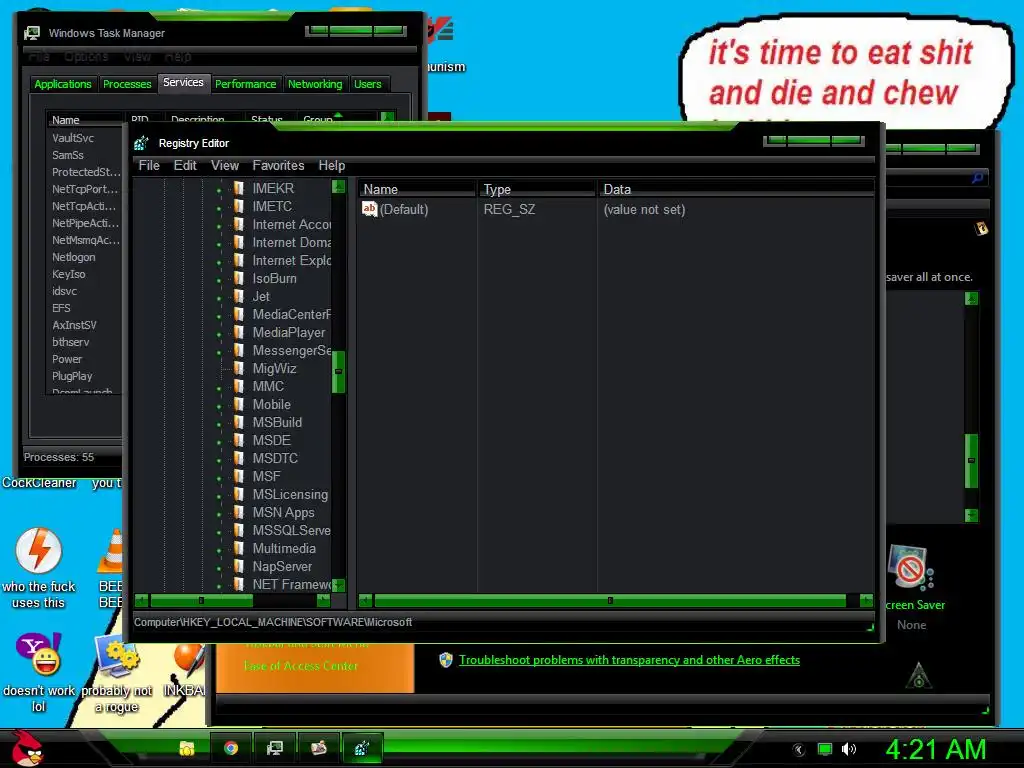Expand the IMETC registry key

click(x=219, y=208)
